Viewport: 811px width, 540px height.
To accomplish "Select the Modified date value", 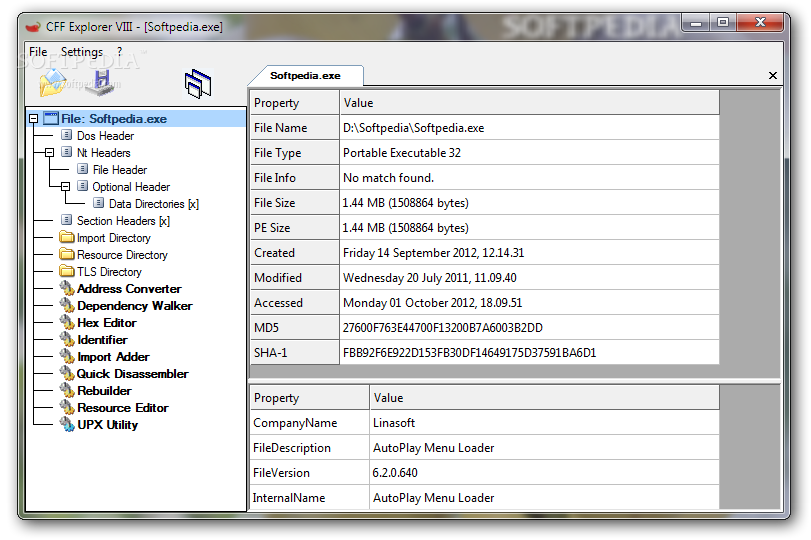I will 530,277.
